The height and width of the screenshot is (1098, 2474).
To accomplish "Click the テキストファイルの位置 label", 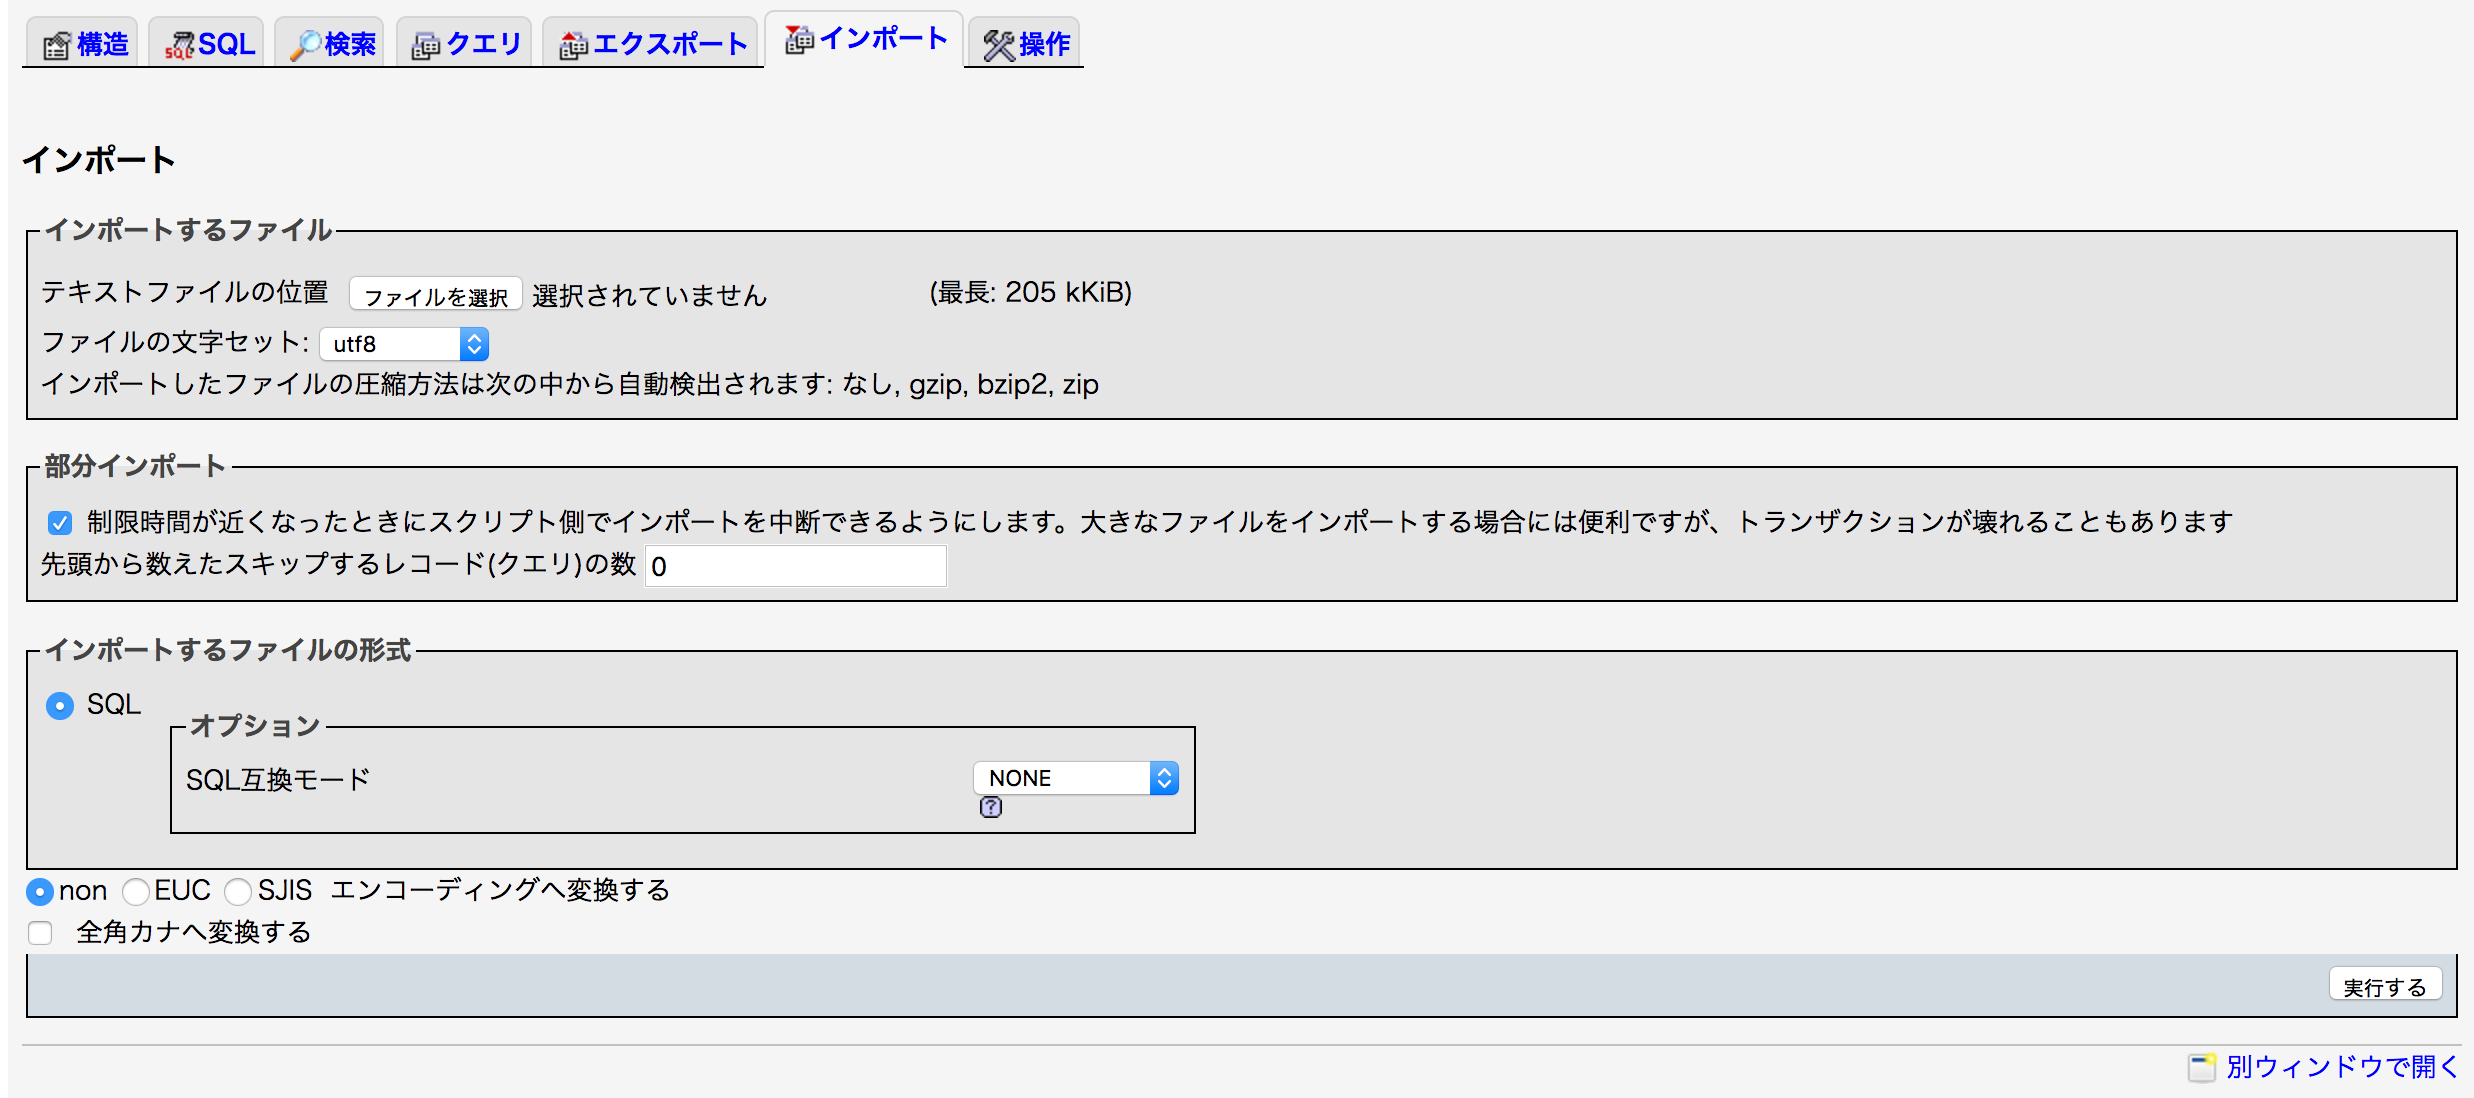I will click(185, 292).
